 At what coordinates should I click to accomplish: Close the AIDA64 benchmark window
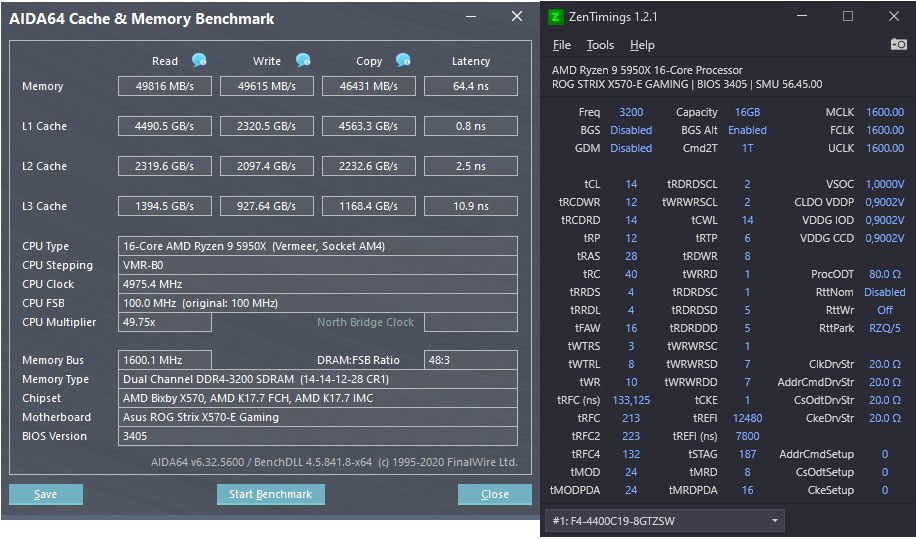coord(517,16)
